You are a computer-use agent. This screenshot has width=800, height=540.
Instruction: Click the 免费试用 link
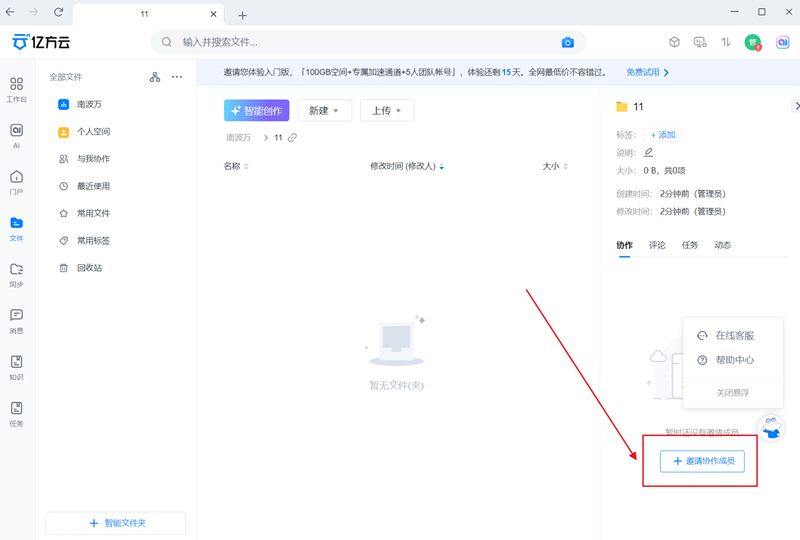(x=647, y=73)
